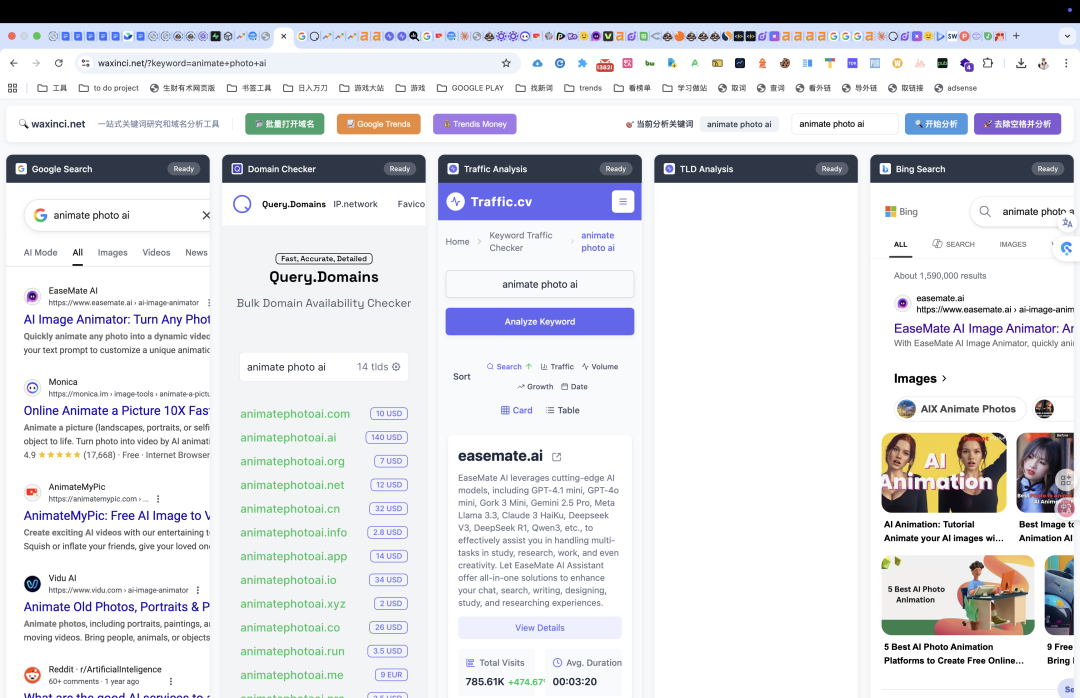Viewport: 1080px width, 698px height.
Task: Open AI Image Animator EaseMate Google result
Action: coord(116,320)
